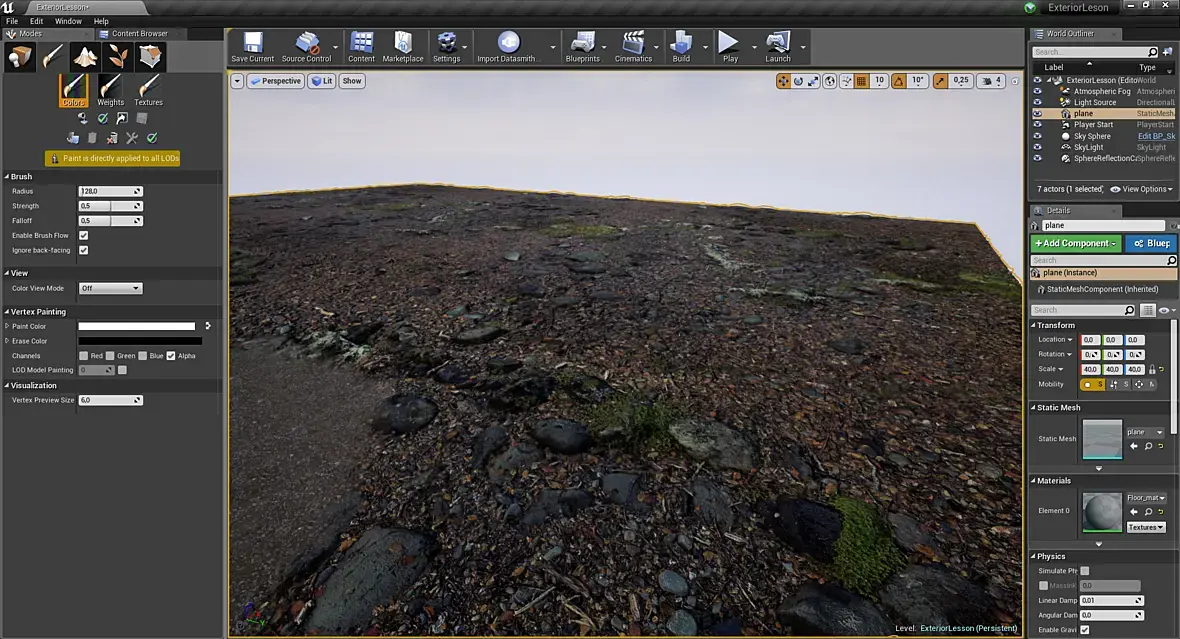Collapse the Transform section in Details

(x=1033, y=325)
